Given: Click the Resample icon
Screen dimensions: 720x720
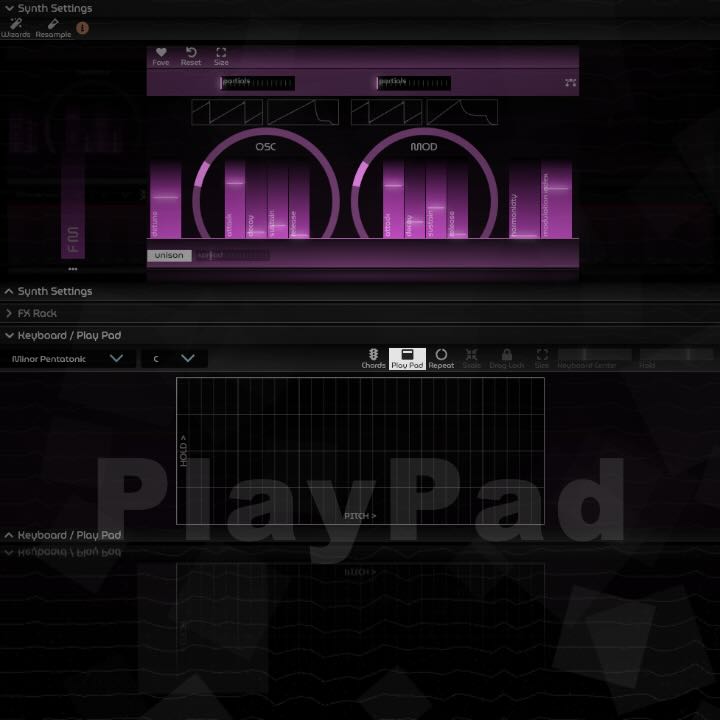Looking at the screenshot, I should click(53, 27).
